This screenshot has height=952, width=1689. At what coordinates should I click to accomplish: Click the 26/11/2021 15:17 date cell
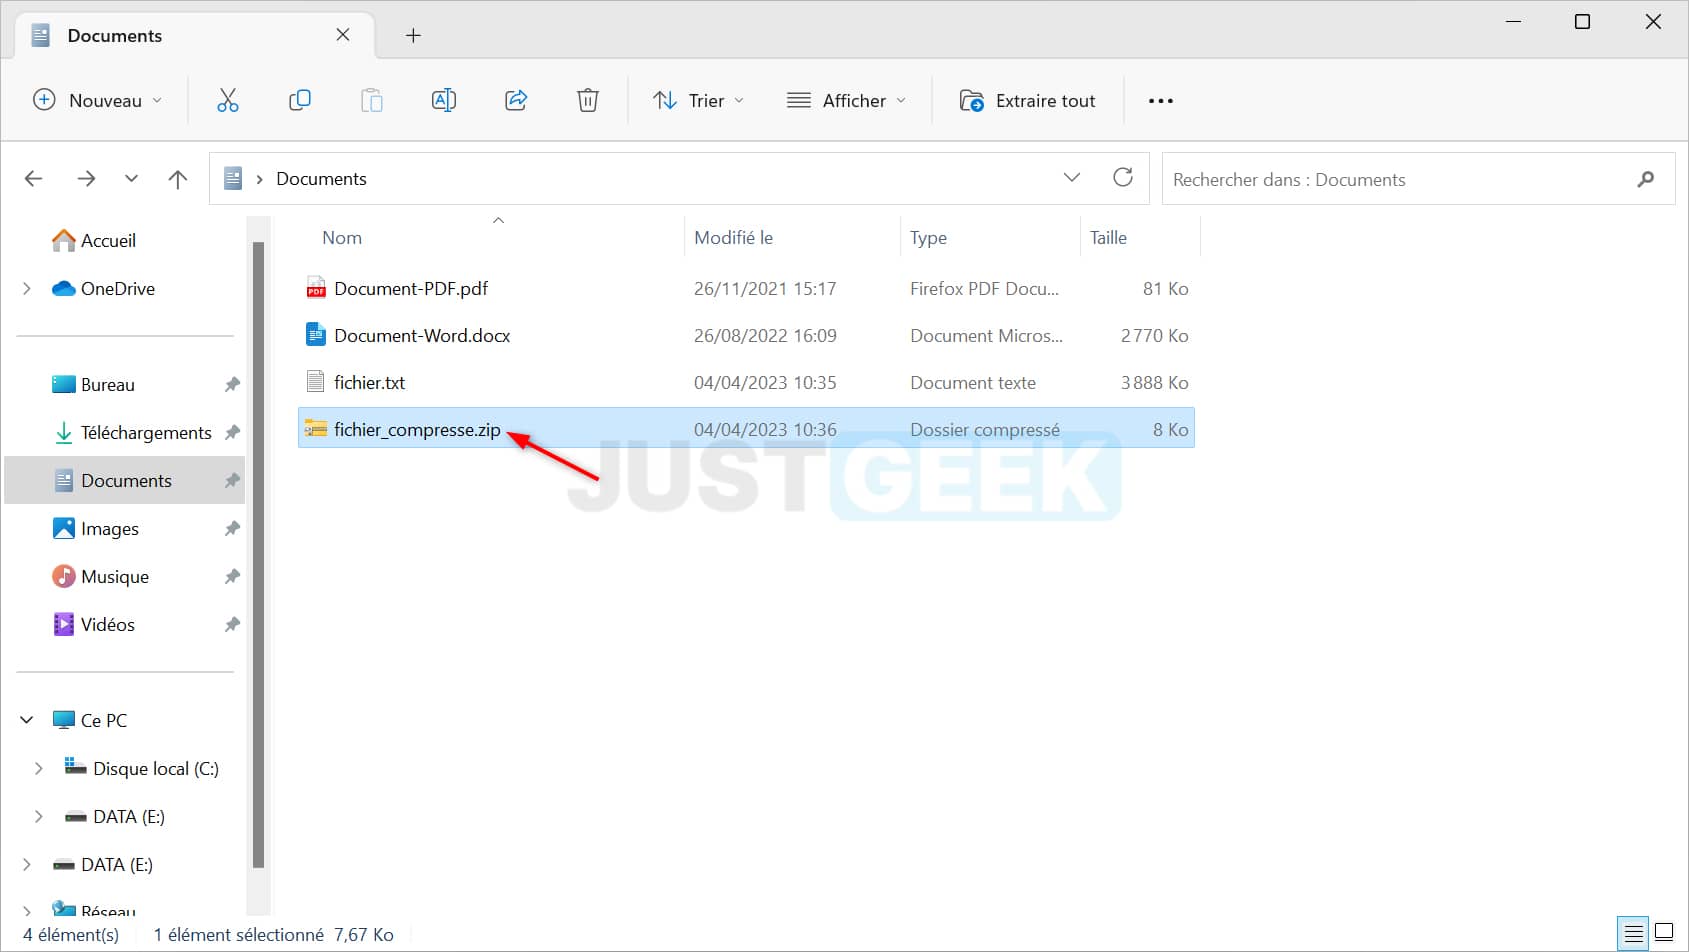[x=765, y=288]
